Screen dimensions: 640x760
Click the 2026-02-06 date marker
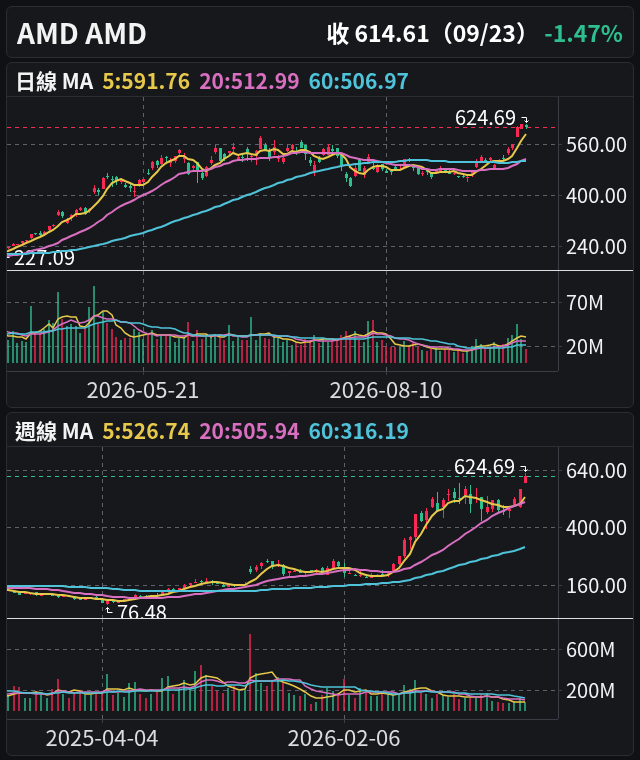[344, 739]
